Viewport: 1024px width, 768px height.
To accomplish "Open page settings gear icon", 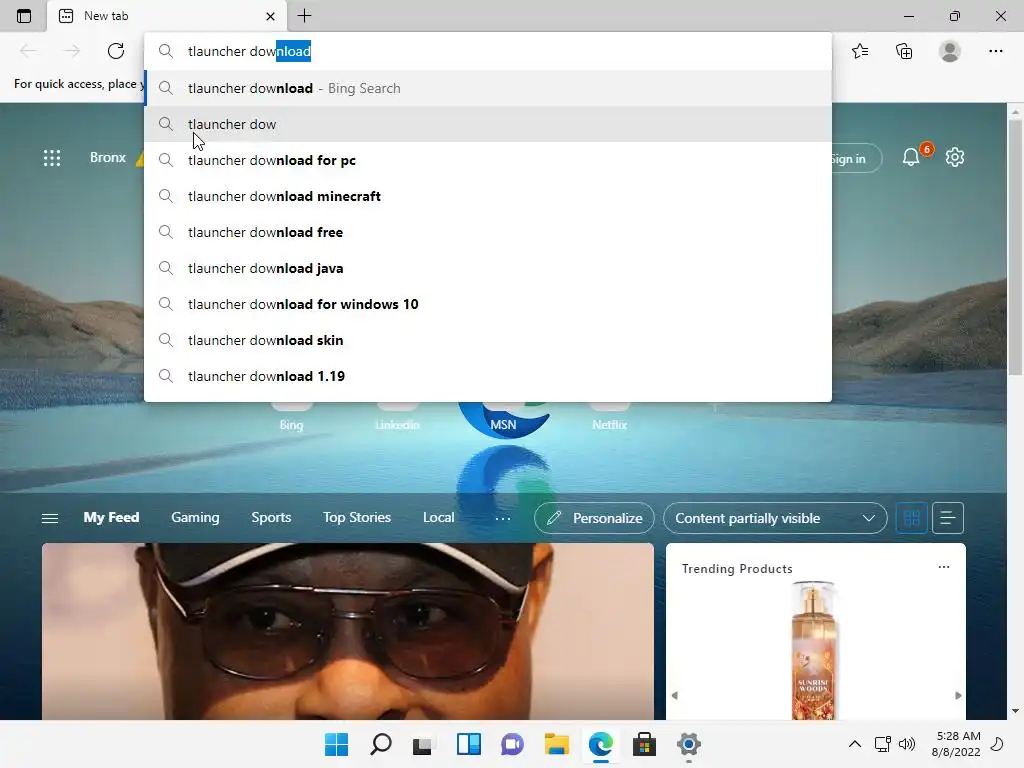I will coord(955,157).
